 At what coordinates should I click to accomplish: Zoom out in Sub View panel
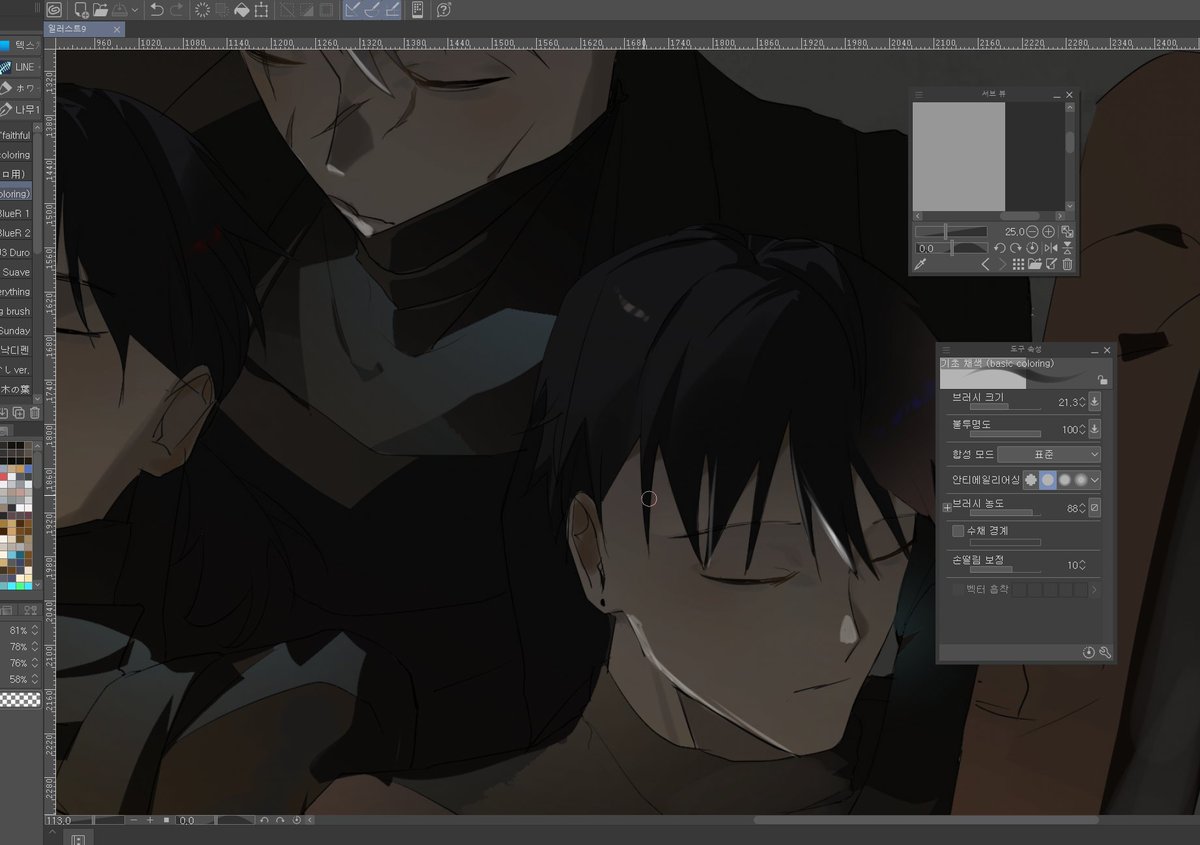pos(1033,232)
